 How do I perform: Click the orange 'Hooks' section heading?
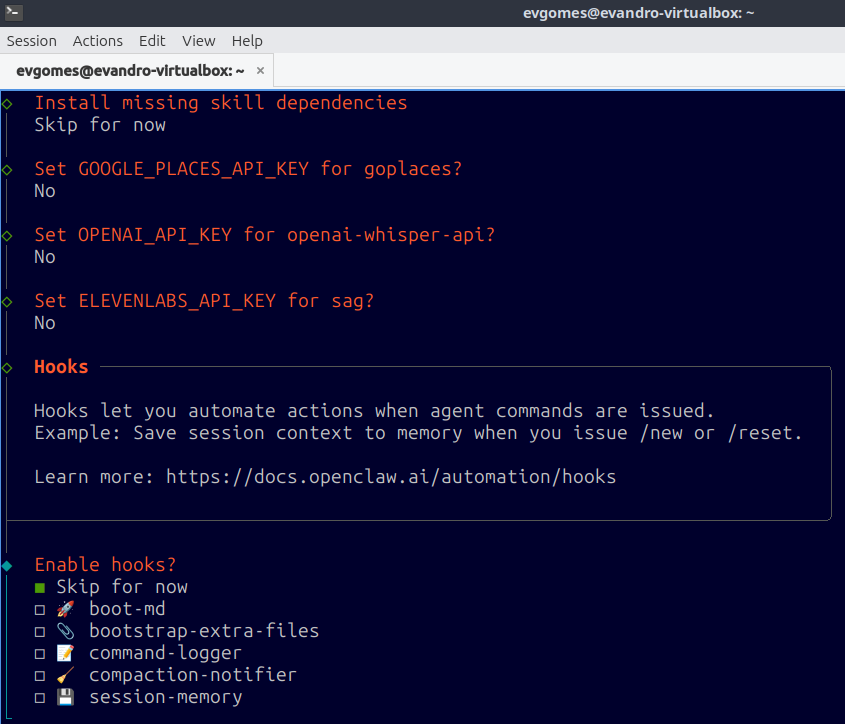61,367
